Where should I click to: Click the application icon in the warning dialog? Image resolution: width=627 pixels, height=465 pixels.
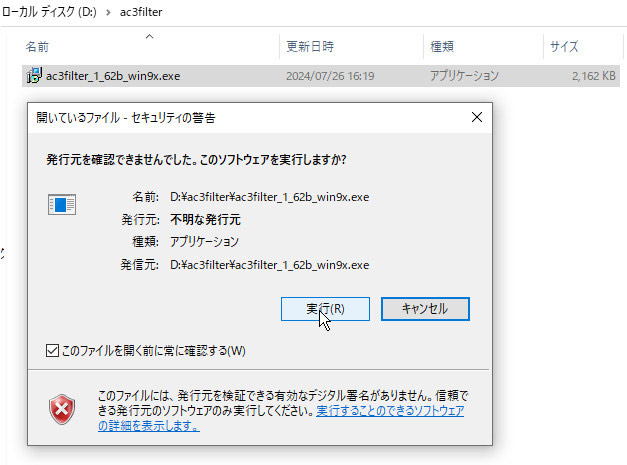pyautogui.click(x=62, y=205)
